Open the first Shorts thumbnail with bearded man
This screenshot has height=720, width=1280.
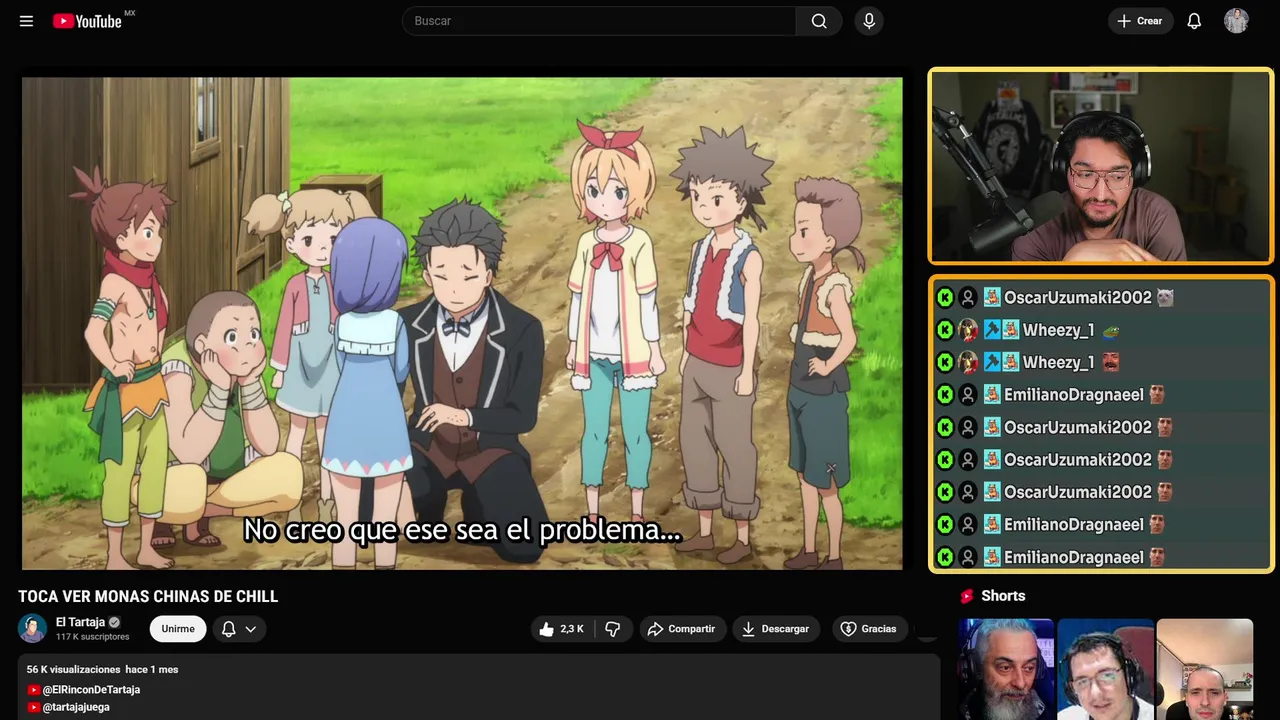click(1006, 669)
